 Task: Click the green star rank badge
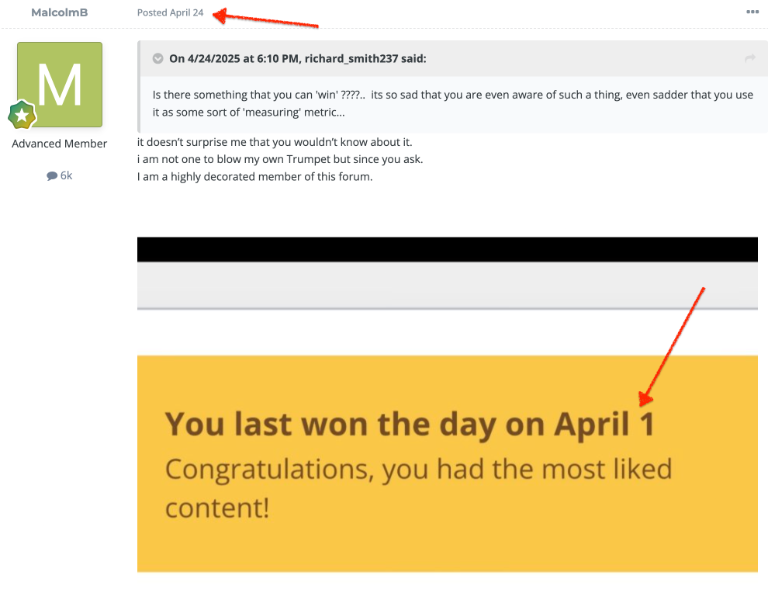22,115
